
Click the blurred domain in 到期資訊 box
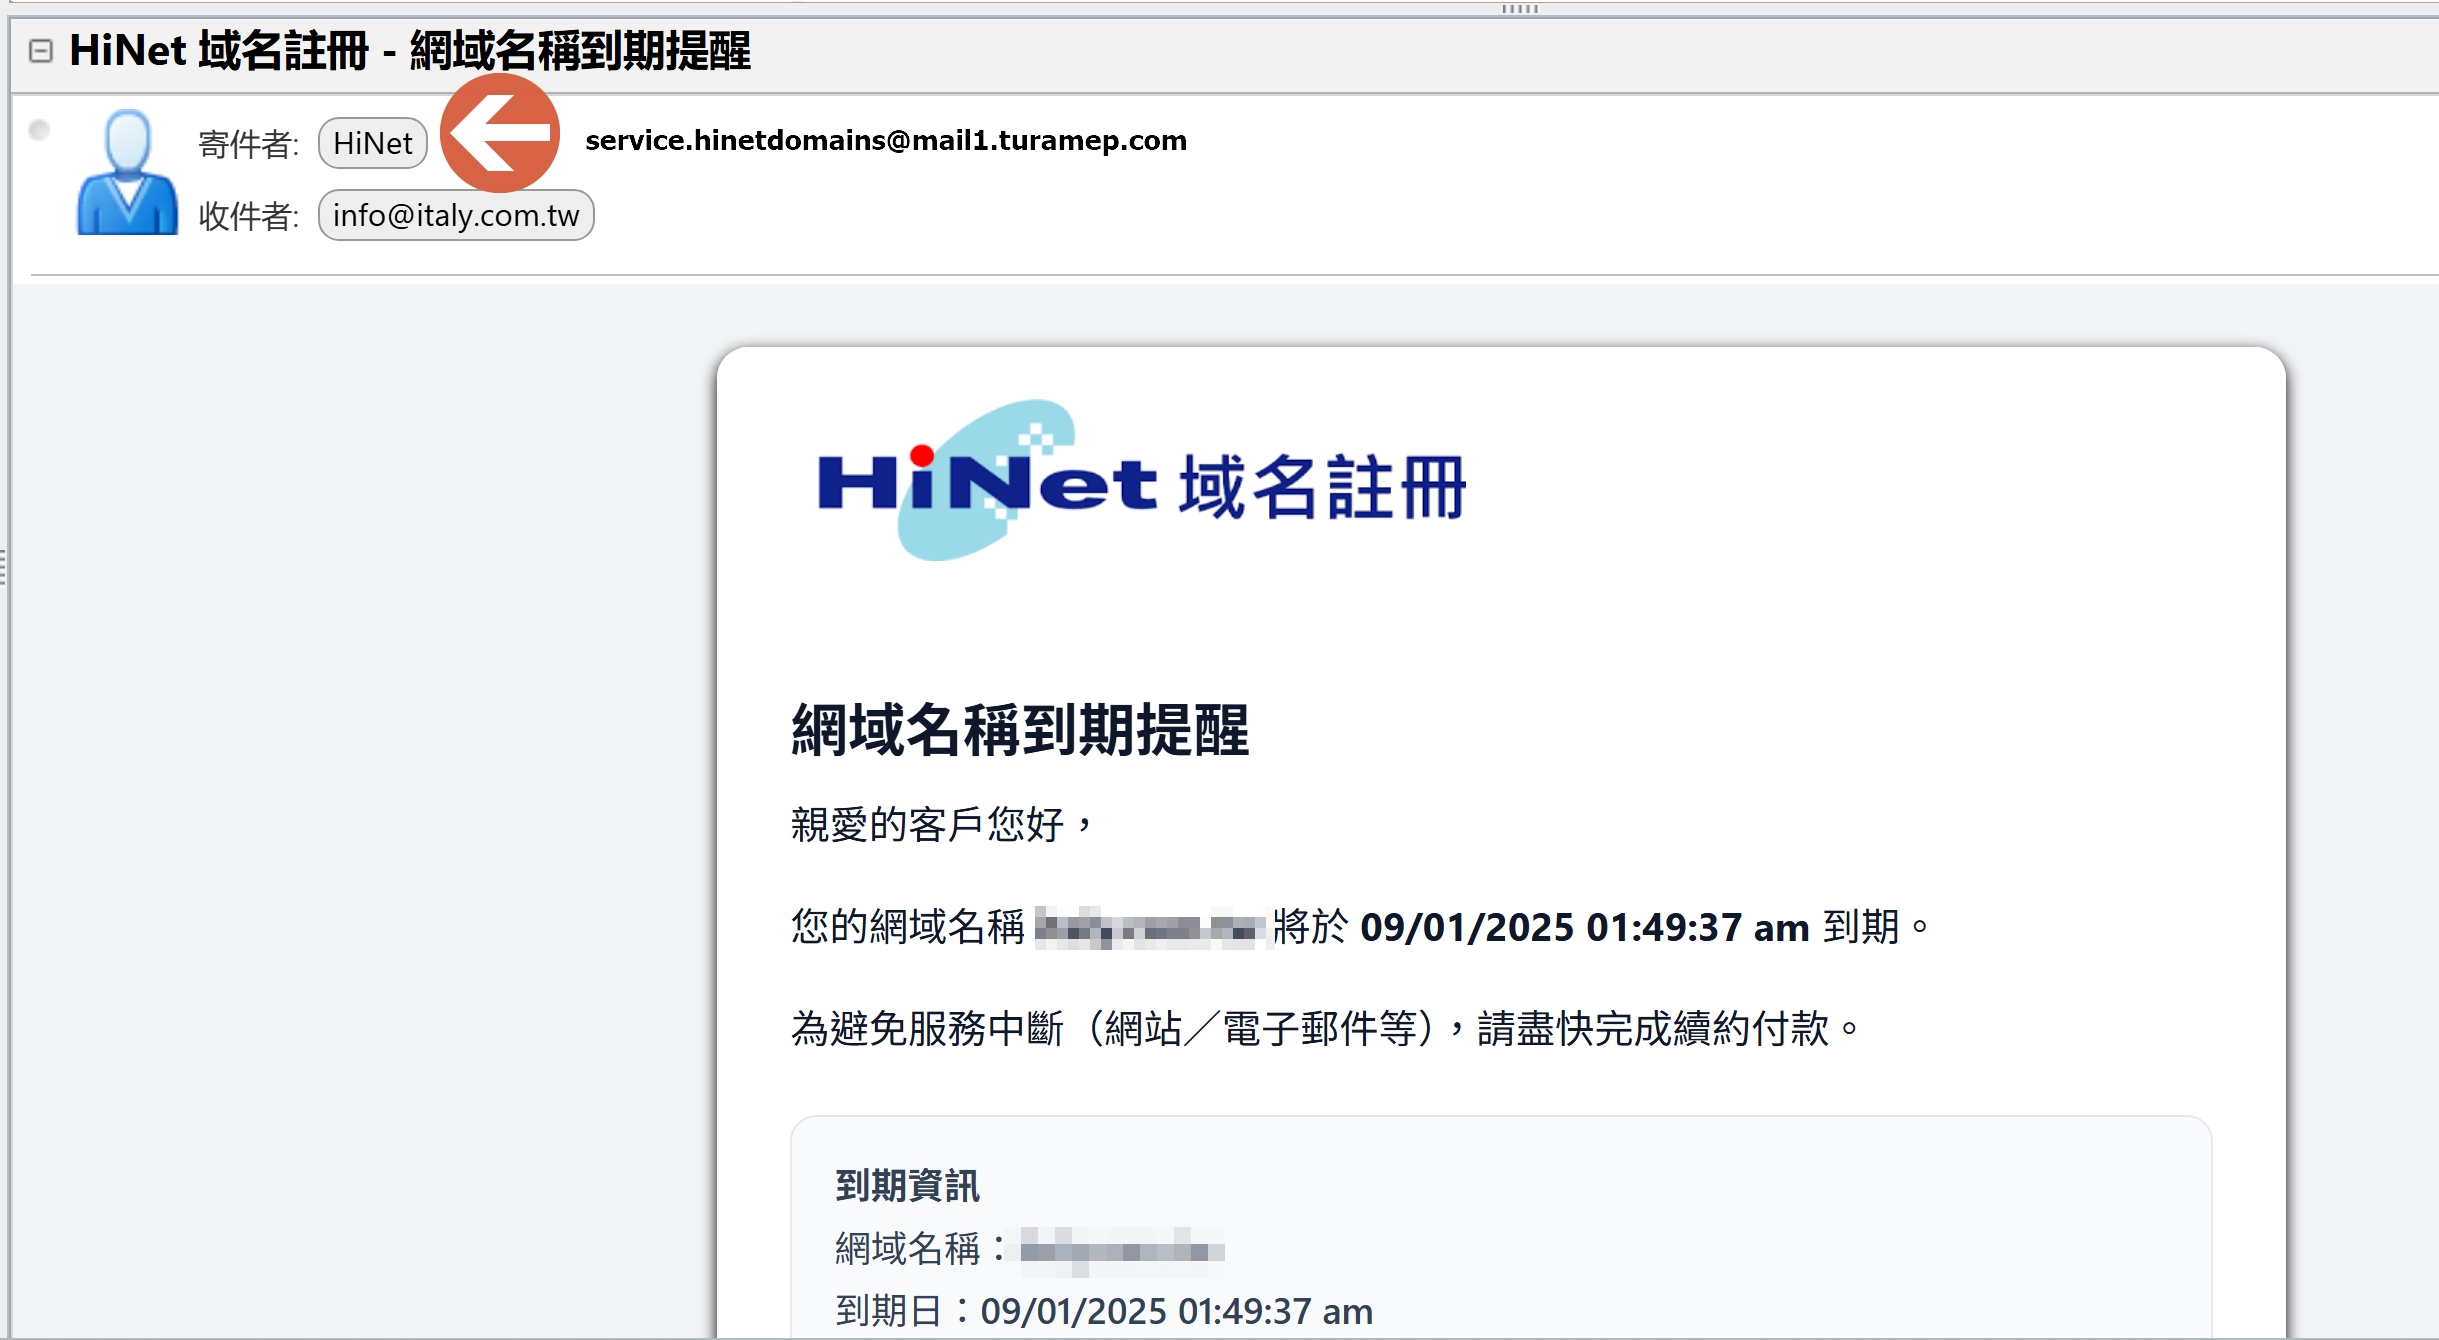click(x=1121, y=1250)
